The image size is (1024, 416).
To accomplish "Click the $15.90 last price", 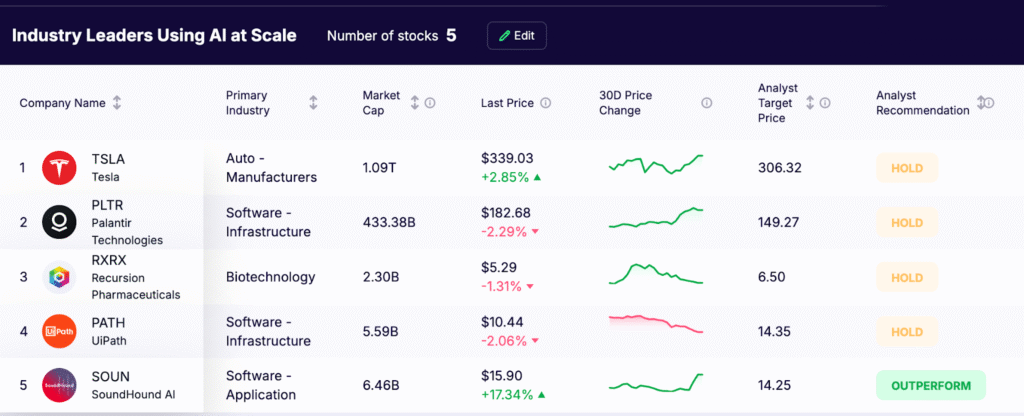I will point(501,376).
